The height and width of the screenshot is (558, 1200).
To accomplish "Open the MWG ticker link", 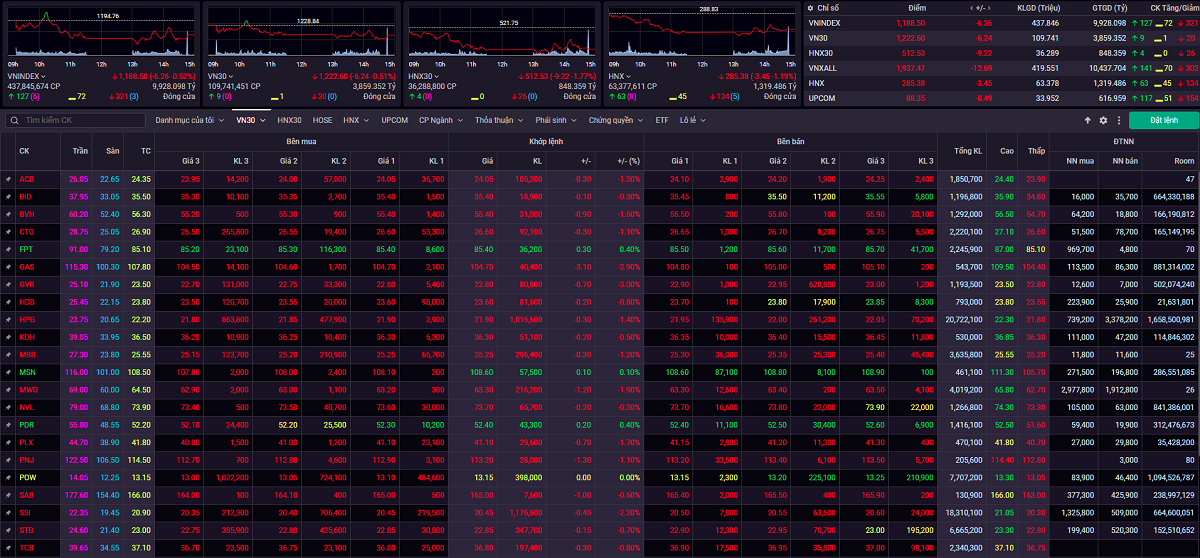I will tap(28, 389).
